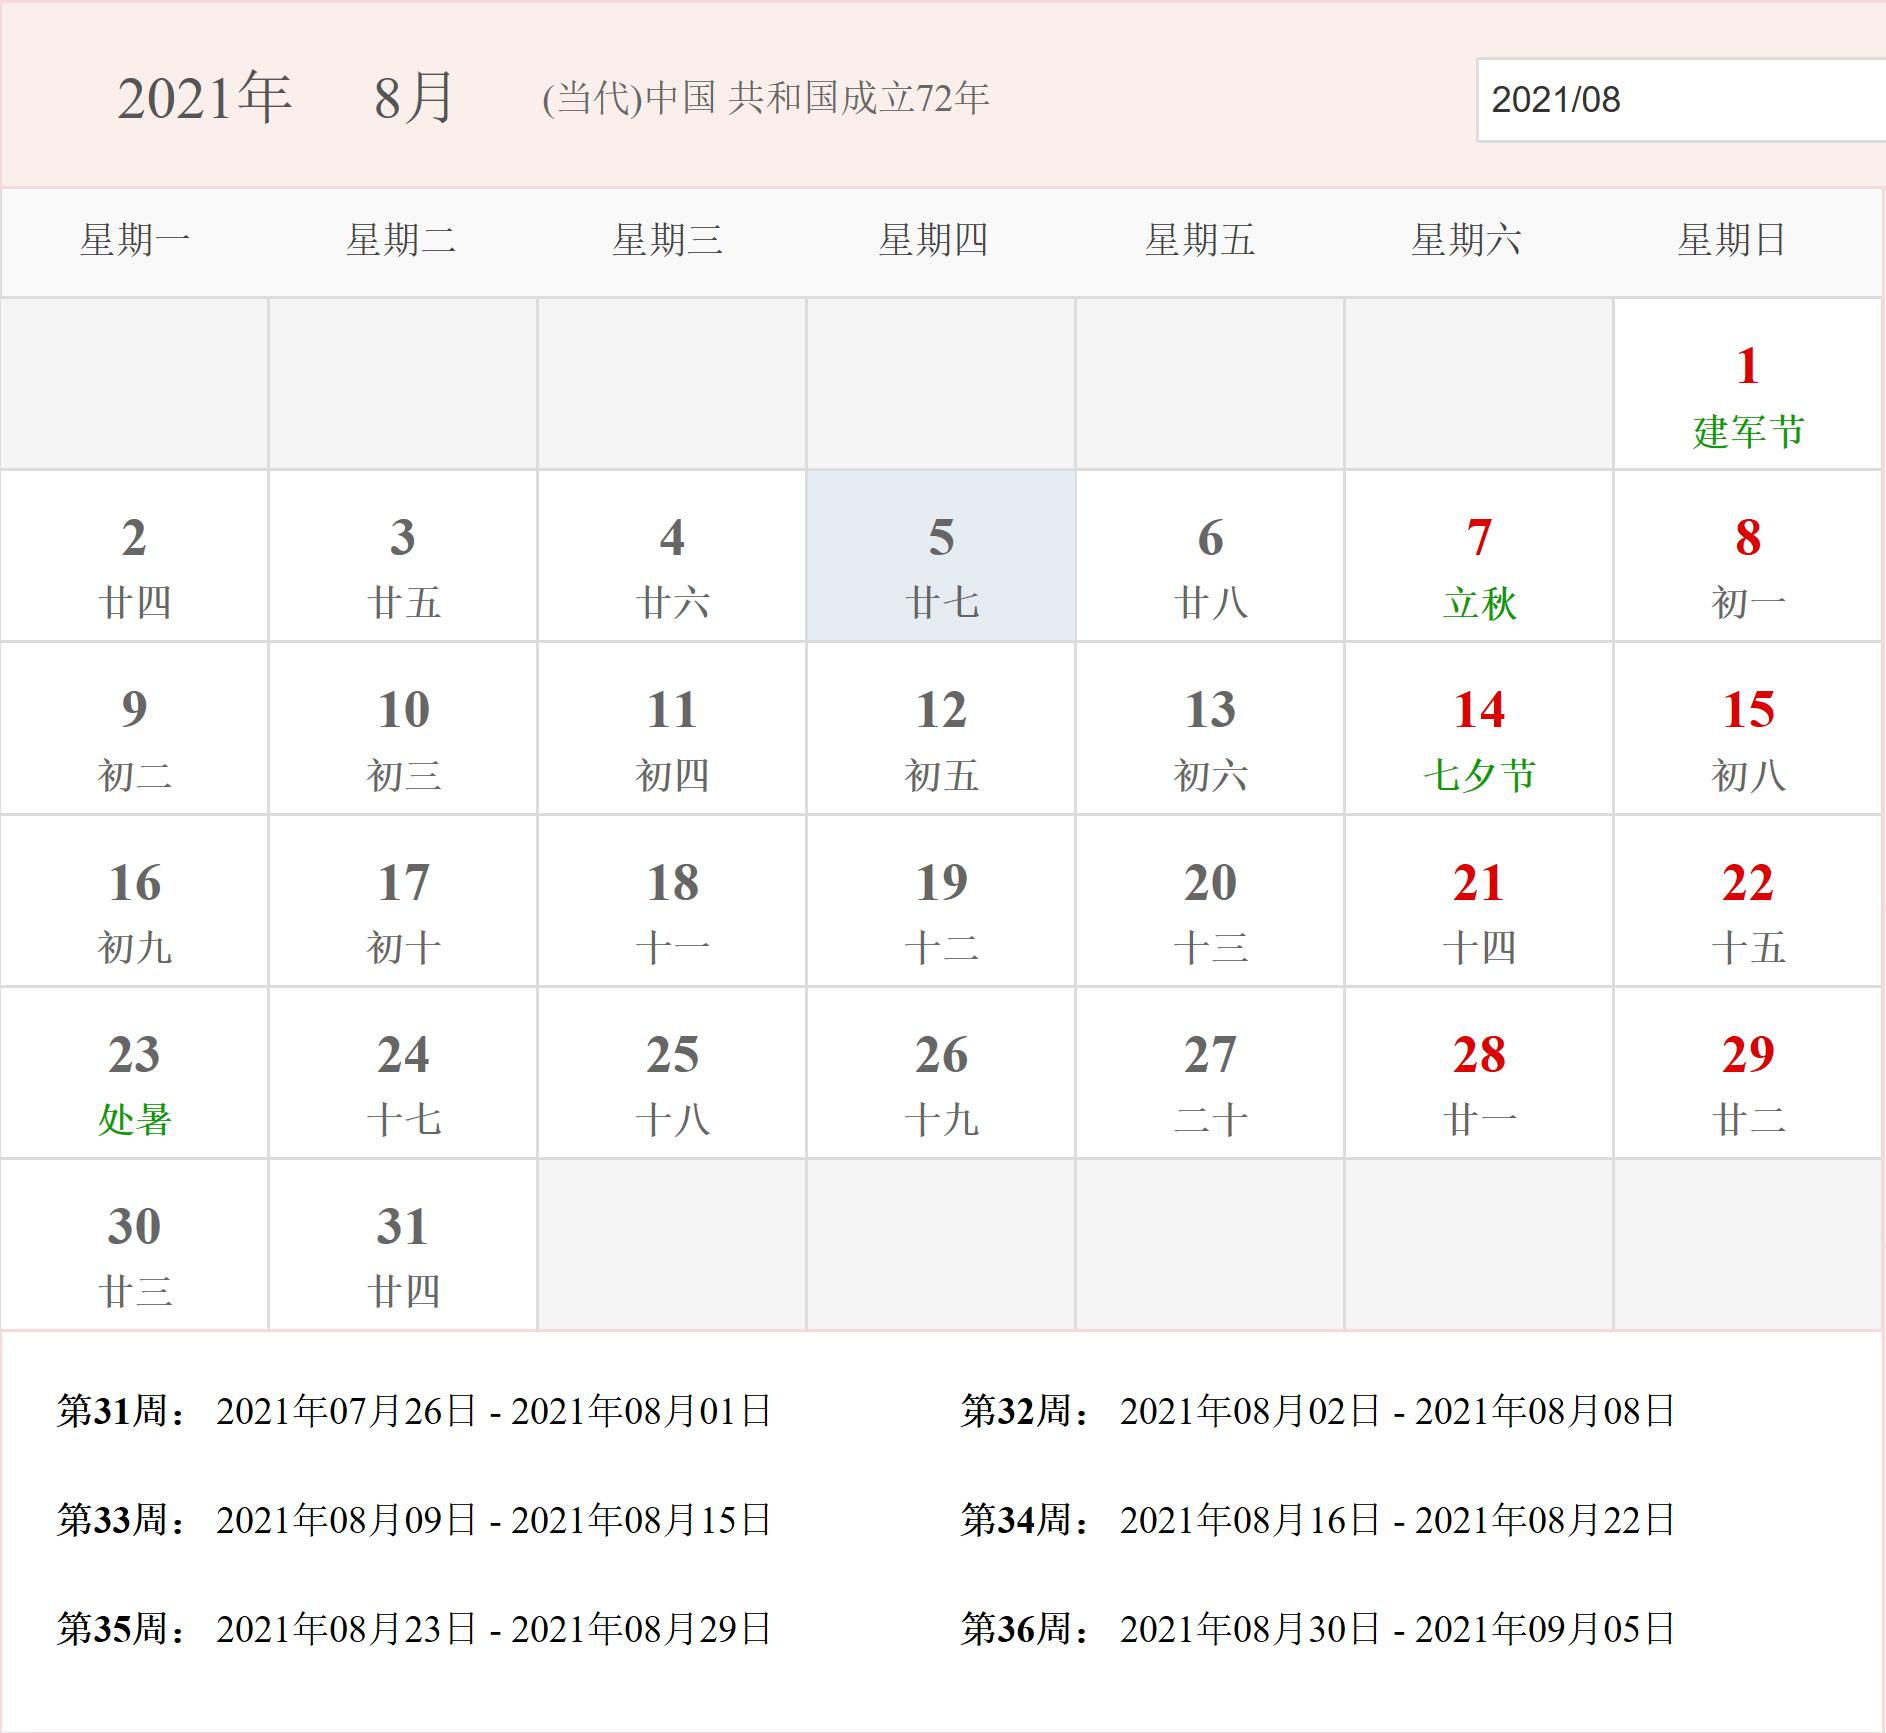
Task: Click August 21 十四 cell
Action: tap(1479, 901)
